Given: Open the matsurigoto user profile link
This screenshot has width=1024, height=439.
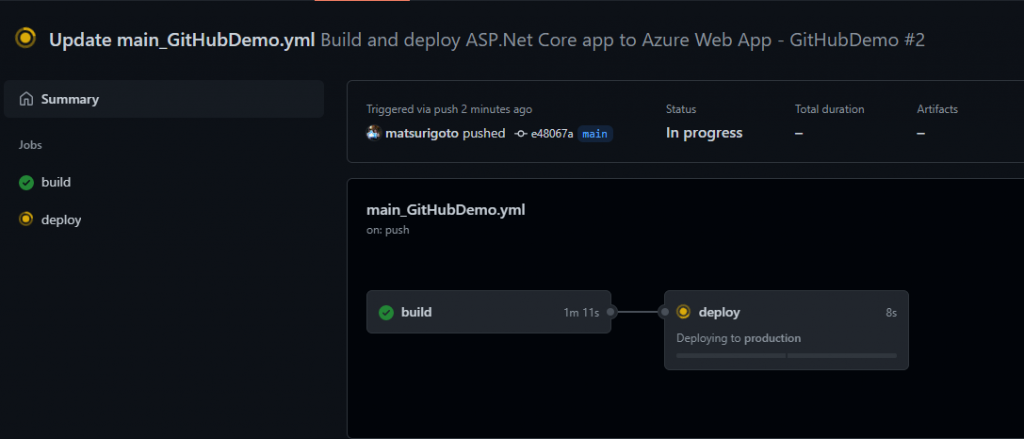Looking at the screenshot, I should 422,133.
